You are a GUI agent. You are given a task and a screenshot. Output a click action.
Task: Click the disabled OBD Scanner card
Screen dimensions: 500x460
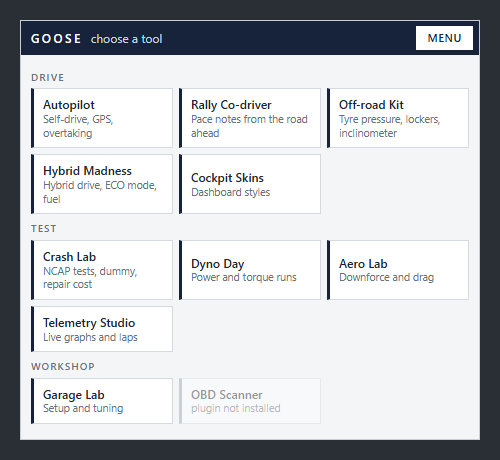tap(250, 401)
